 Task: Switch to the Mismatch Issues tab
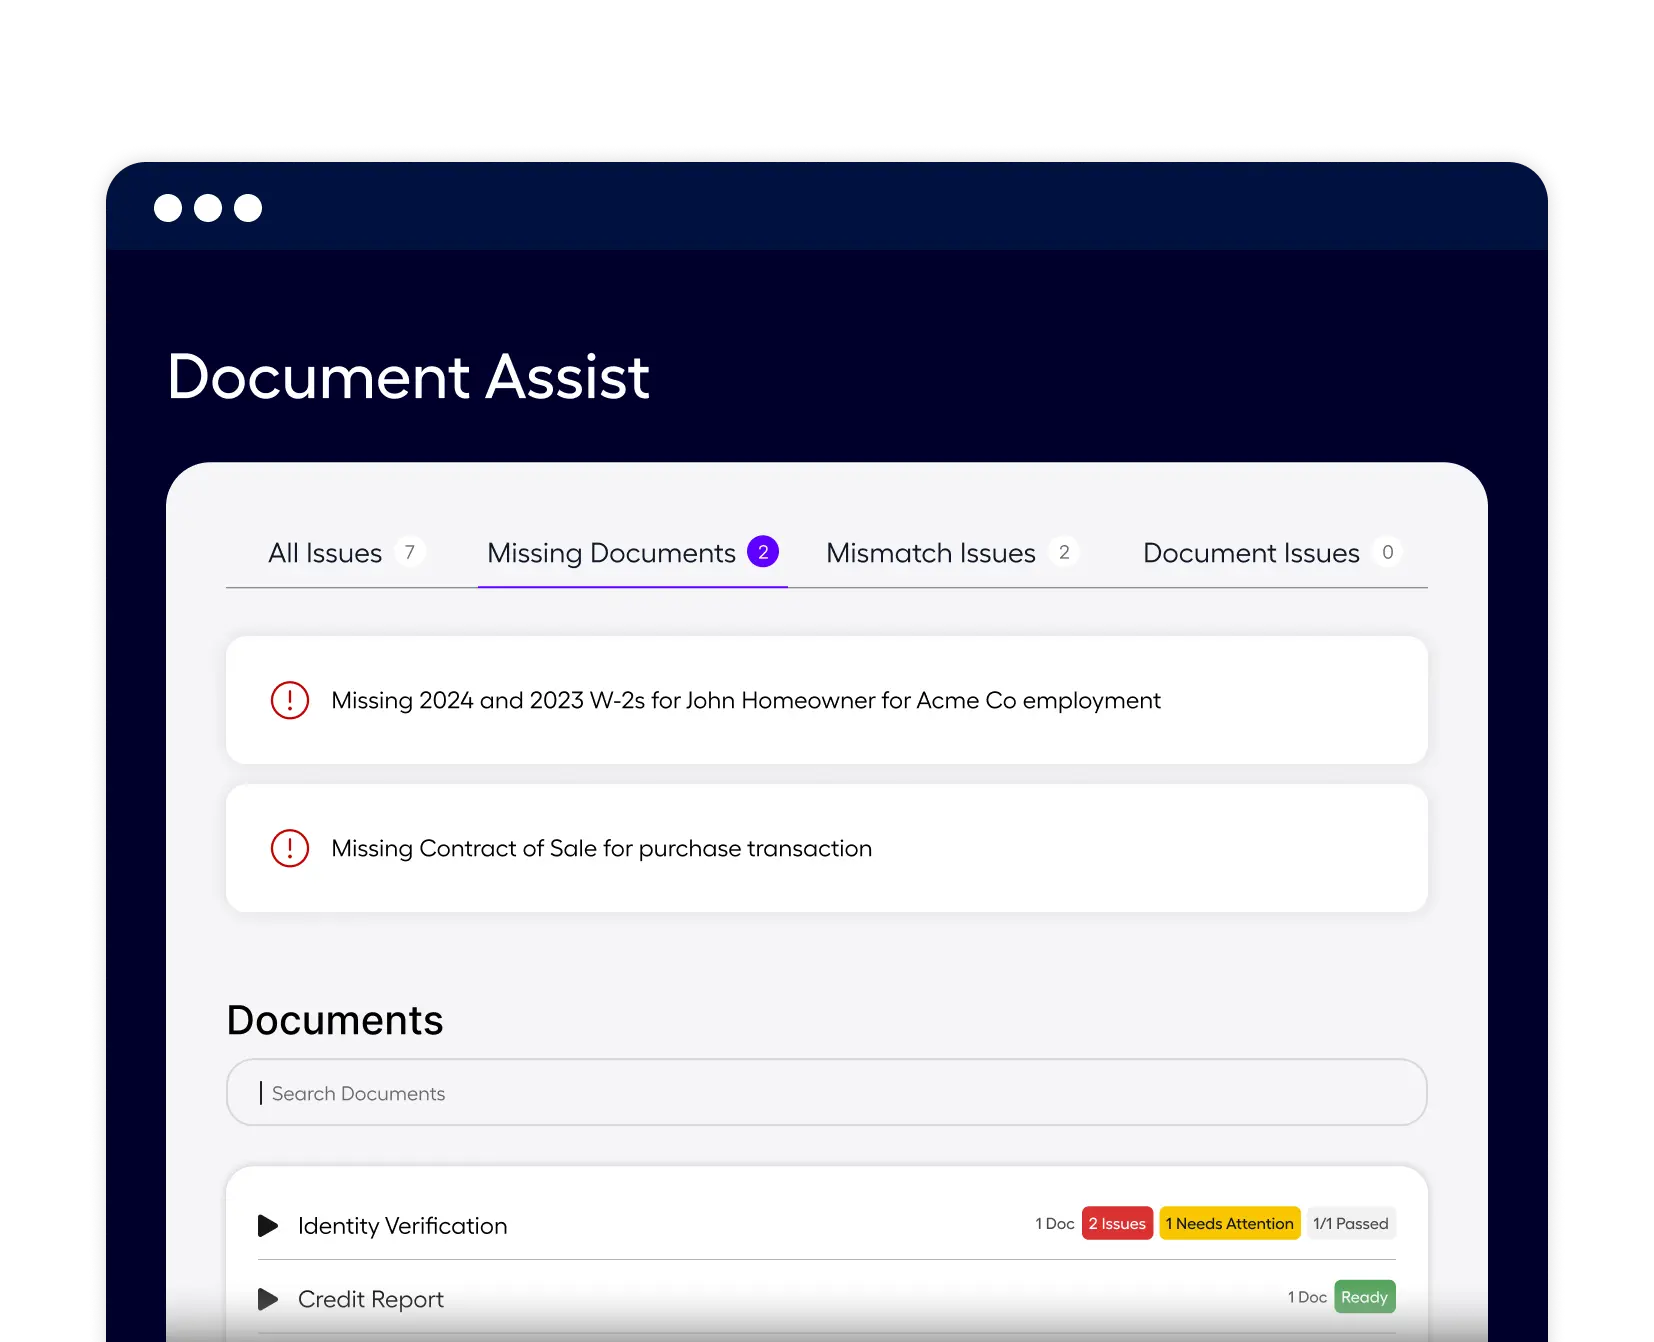tap(952, 553)
